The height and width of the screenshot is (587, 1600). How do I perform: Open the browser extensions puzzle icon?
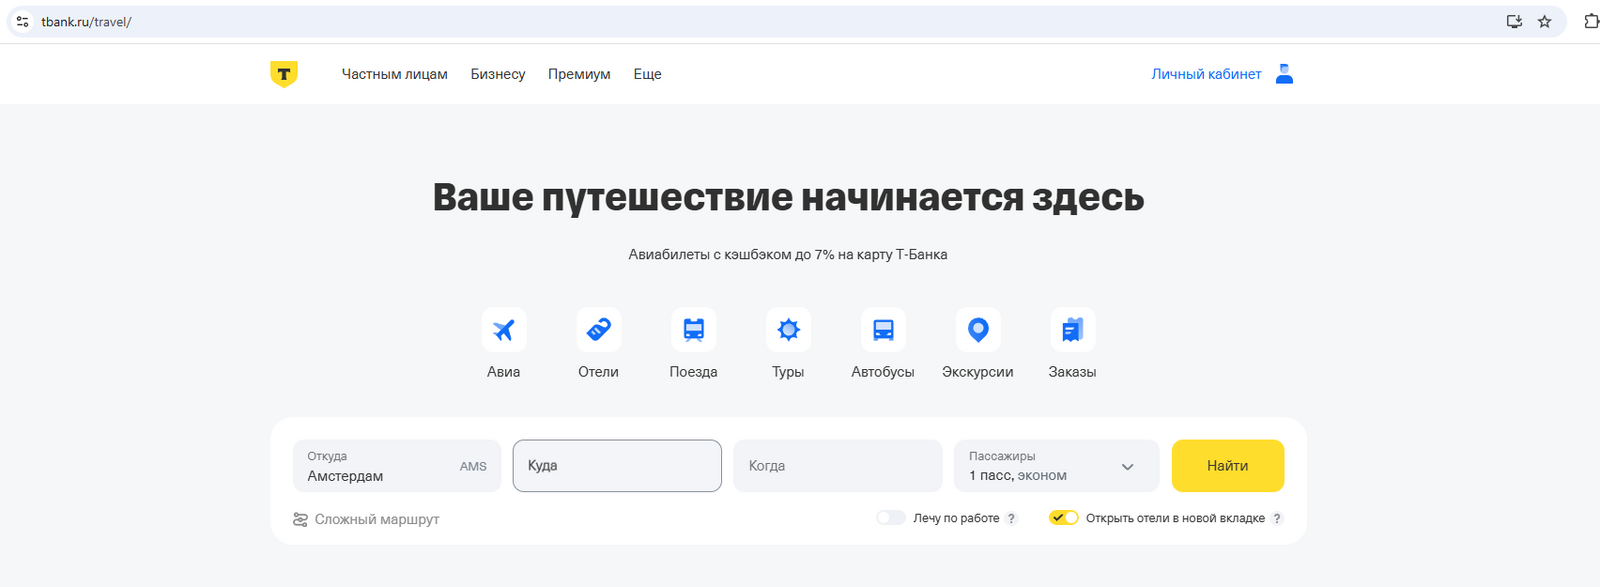(1591, 21)
